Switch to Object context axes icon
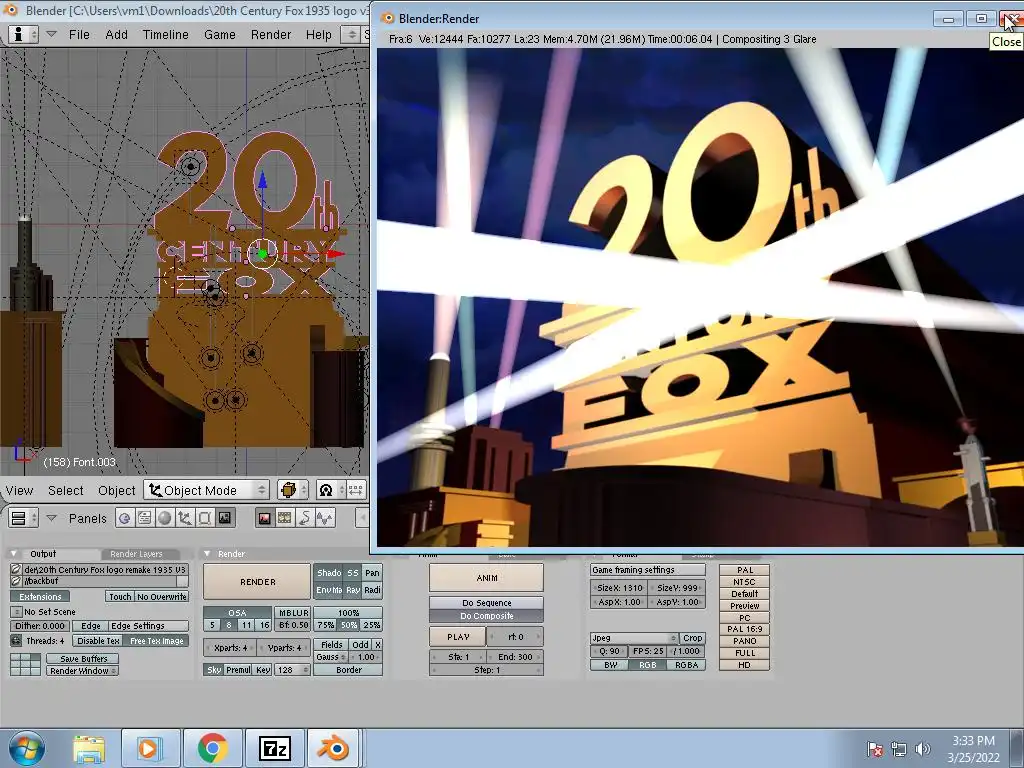This screenshot has height=768, width=1024. coord(185,518)
